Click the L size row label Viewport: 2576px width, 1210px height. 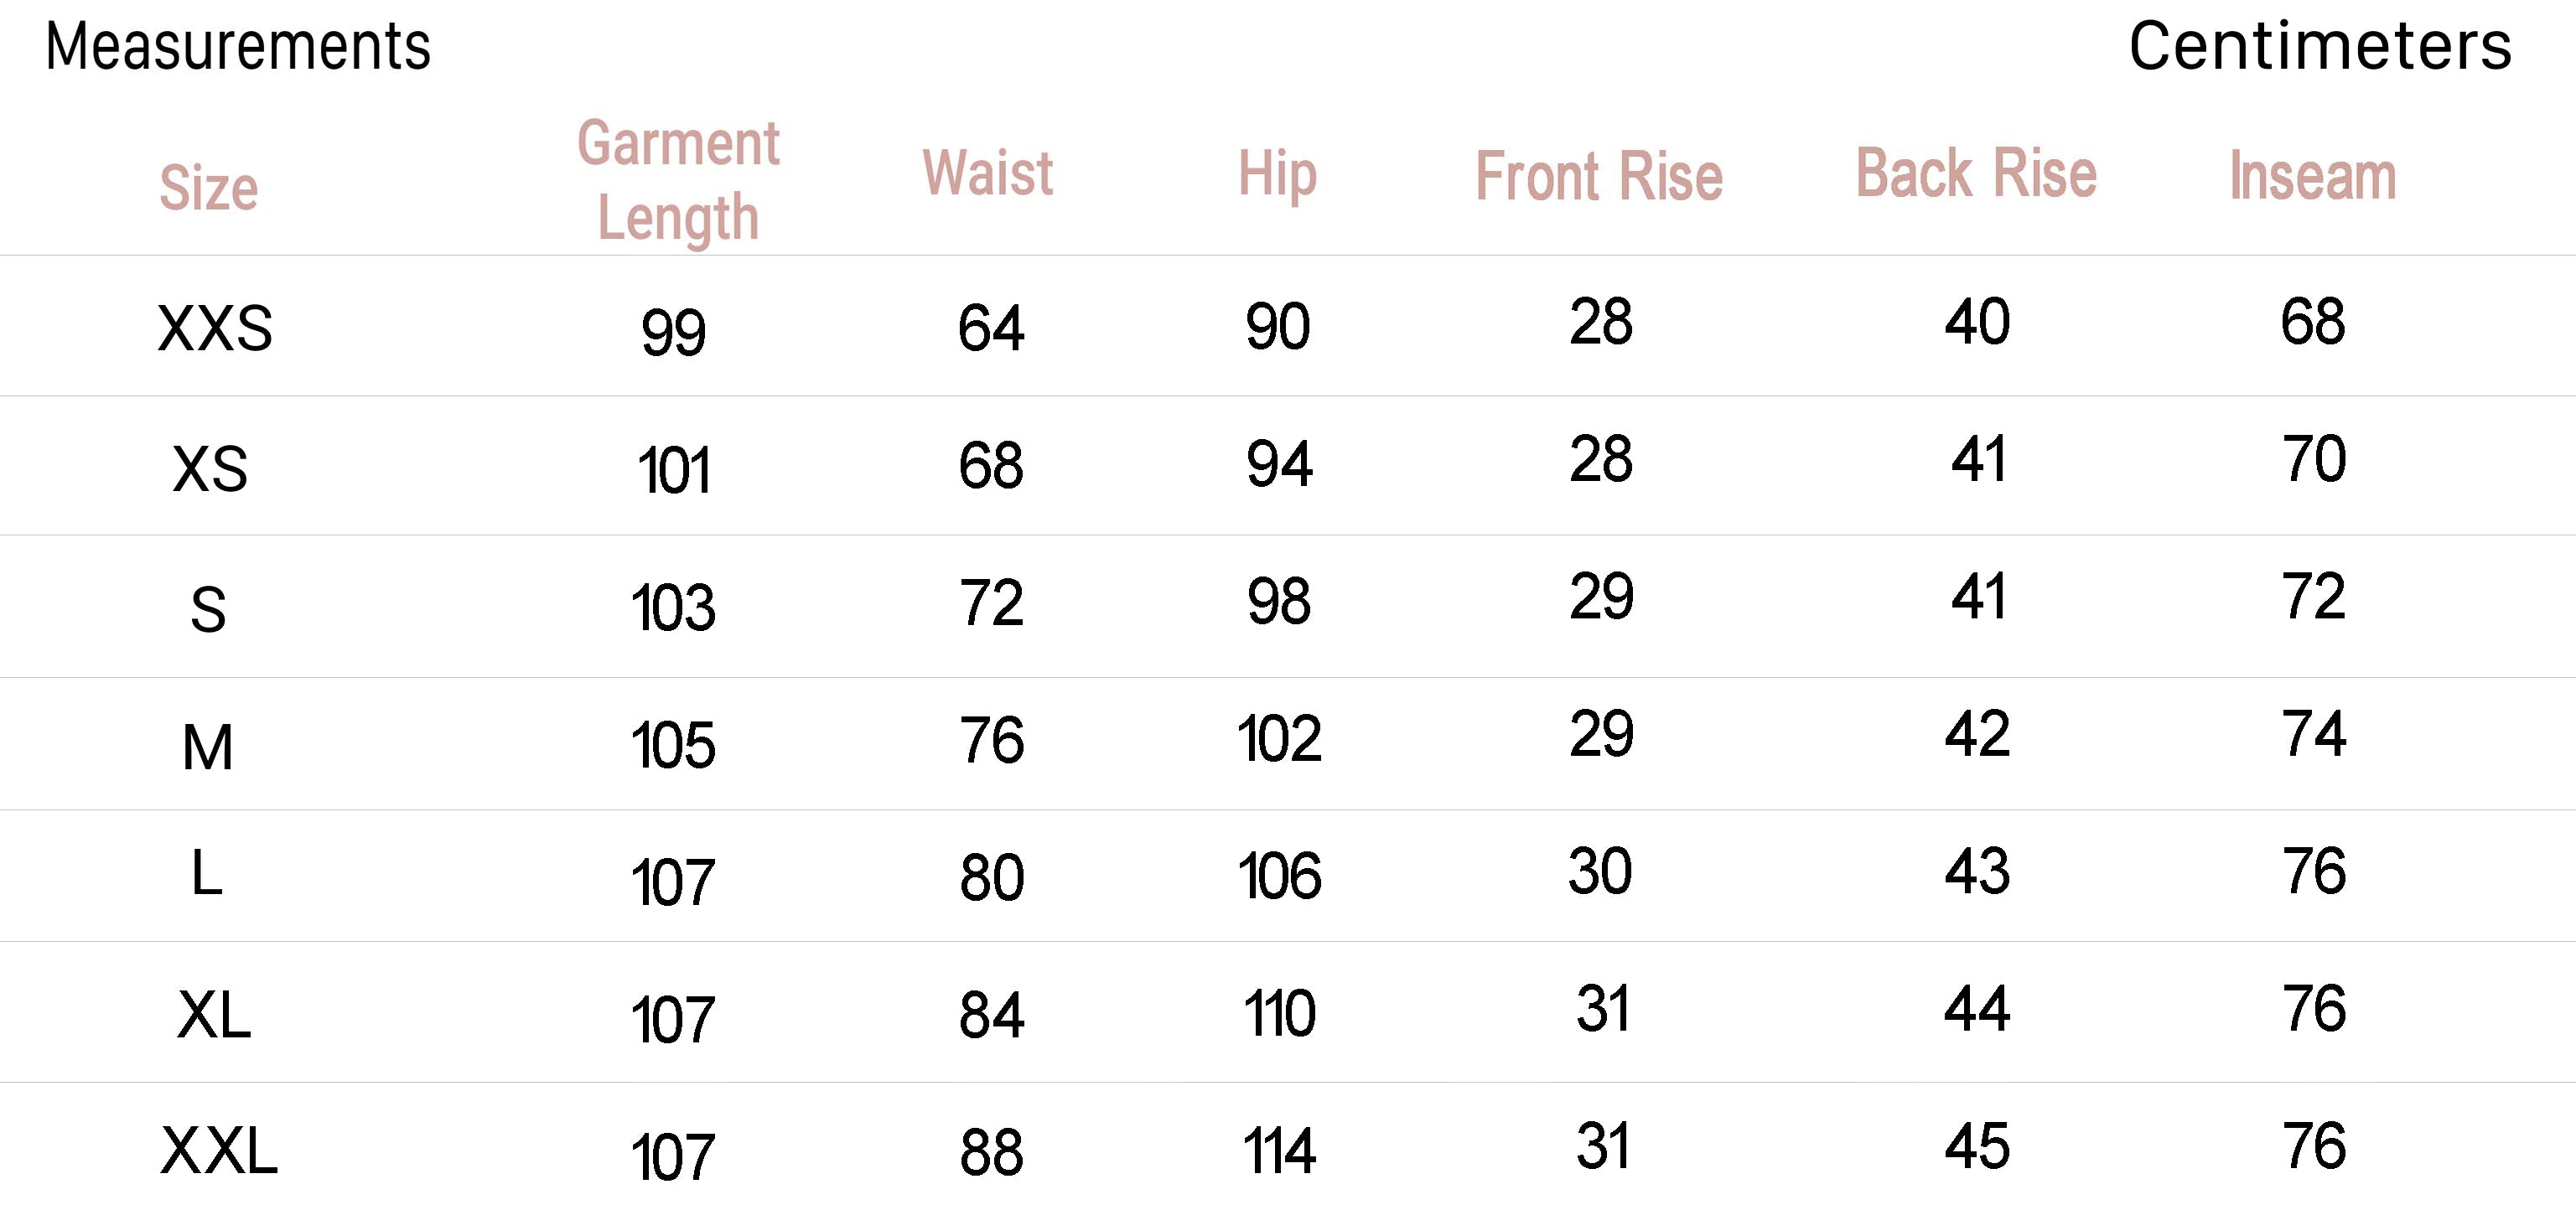coord(206,872)
